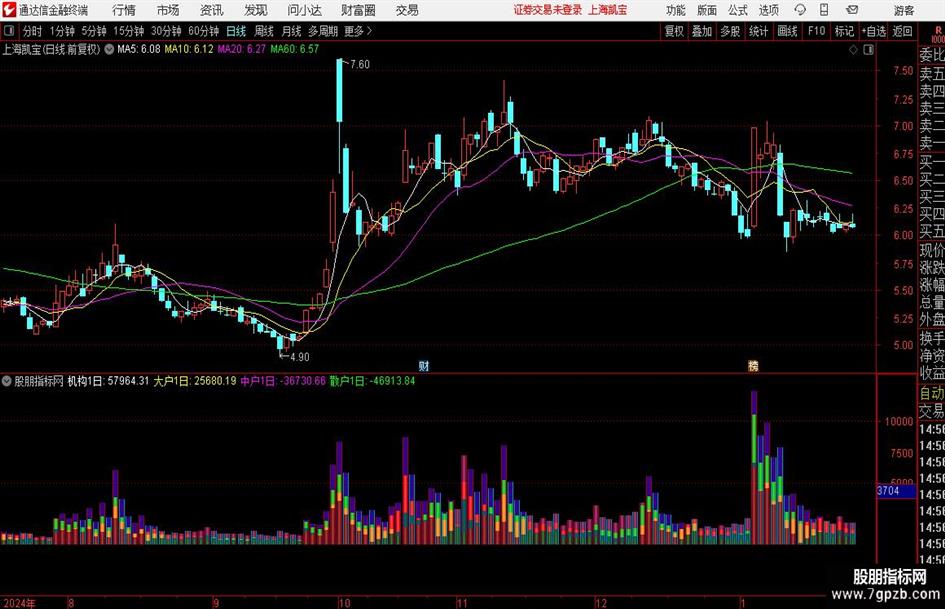945x609 pixels.
Task: Open the 选项 options menu
Action: [768, 10]
